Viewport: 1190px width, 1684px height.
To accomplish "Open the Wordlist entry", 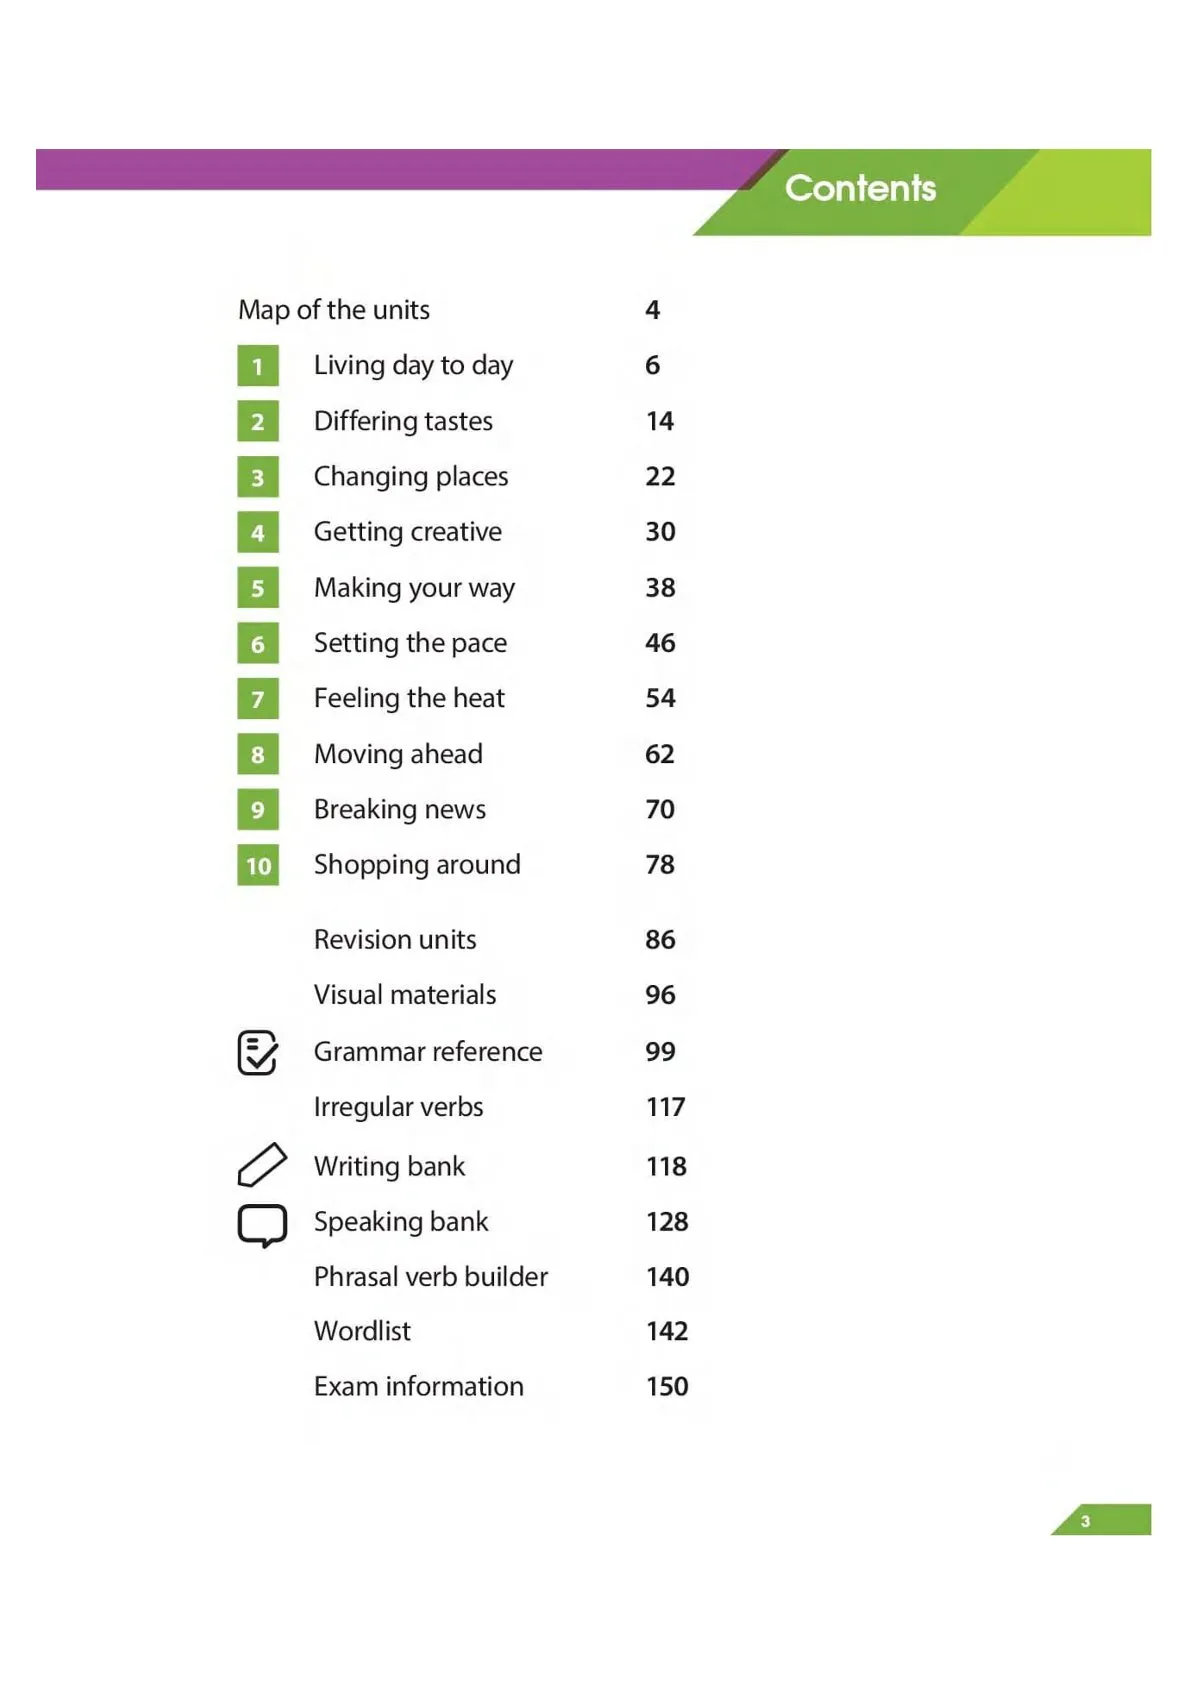I will click(x=362, y=1331).
